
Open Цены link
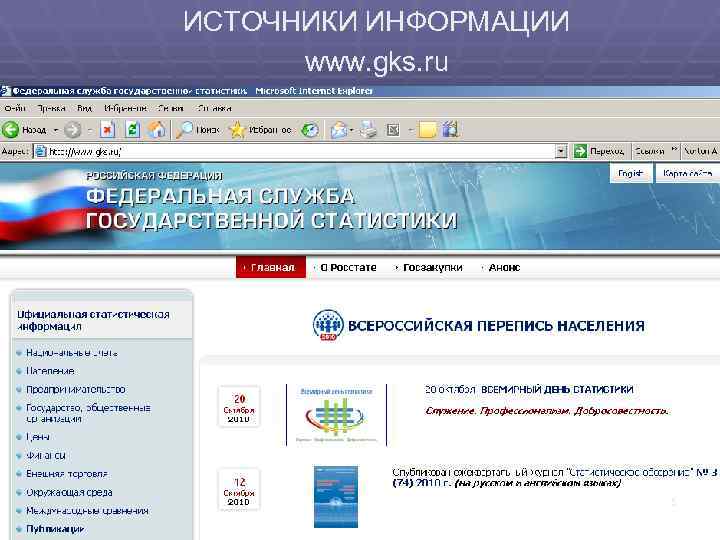click(x=38, y=437)
